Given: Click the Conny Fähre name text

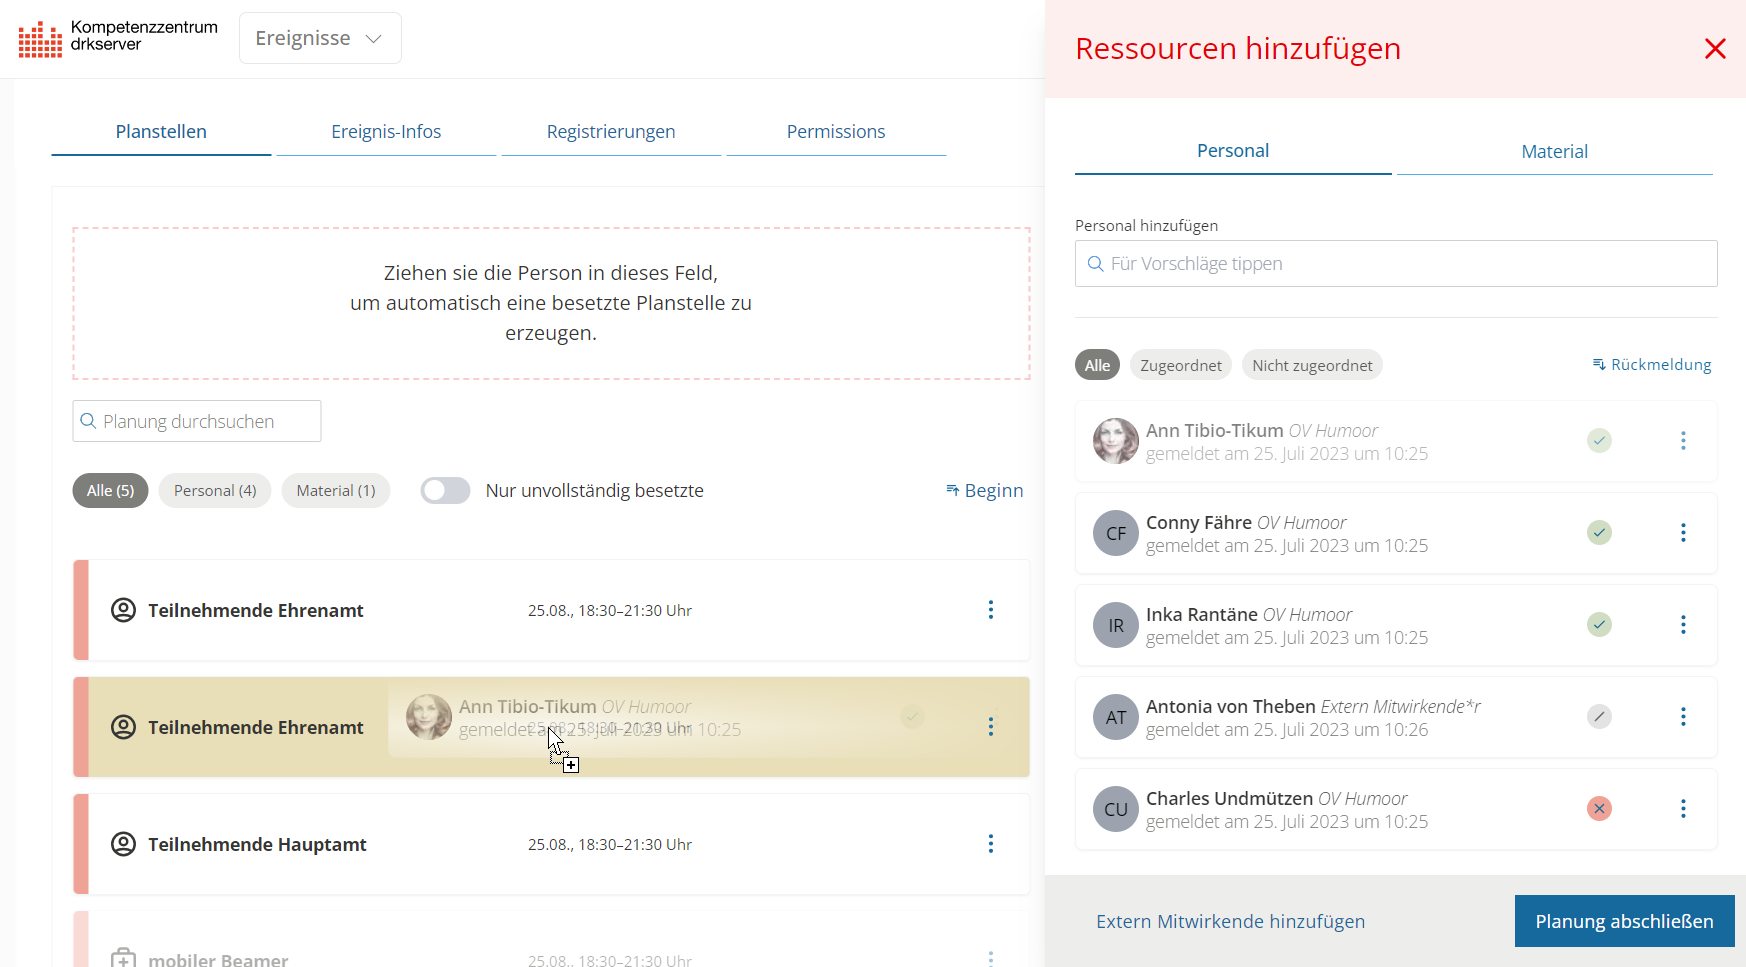Looking at the screenshot, I should tap(1199, 523).
